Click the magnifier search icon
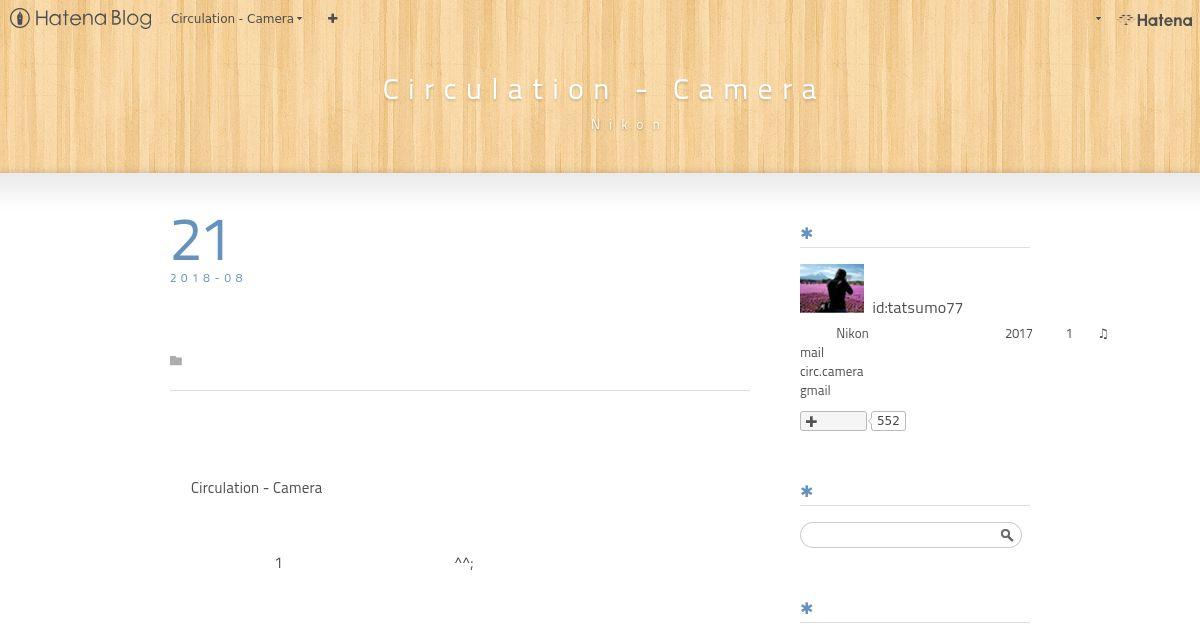The height and width of the screenshot is (630, 1200). [1007, 535]
